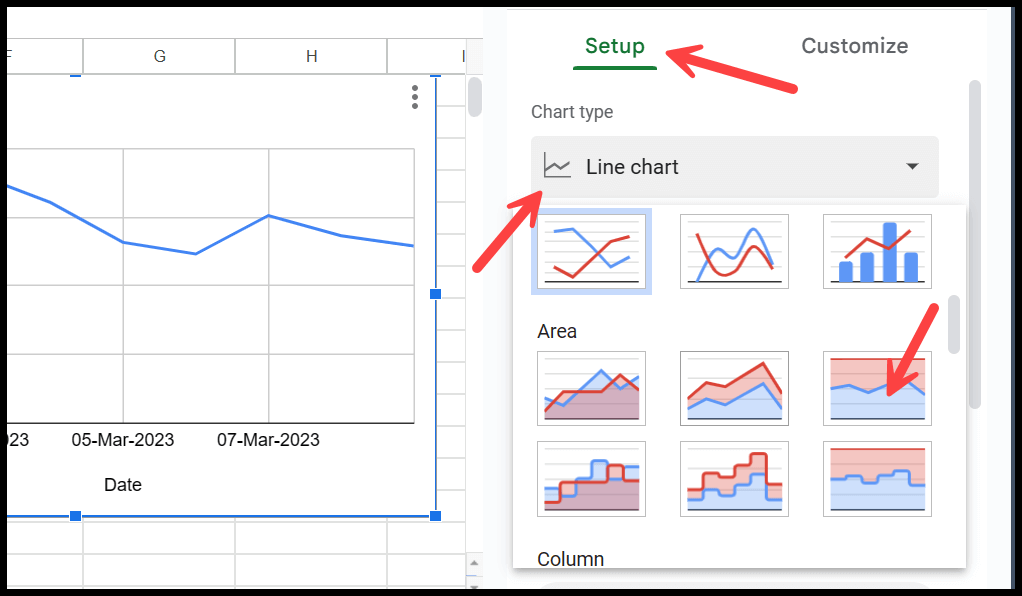
Task: Click the 05-Mar-2023 axis label
Action: [x=123, y=440]
